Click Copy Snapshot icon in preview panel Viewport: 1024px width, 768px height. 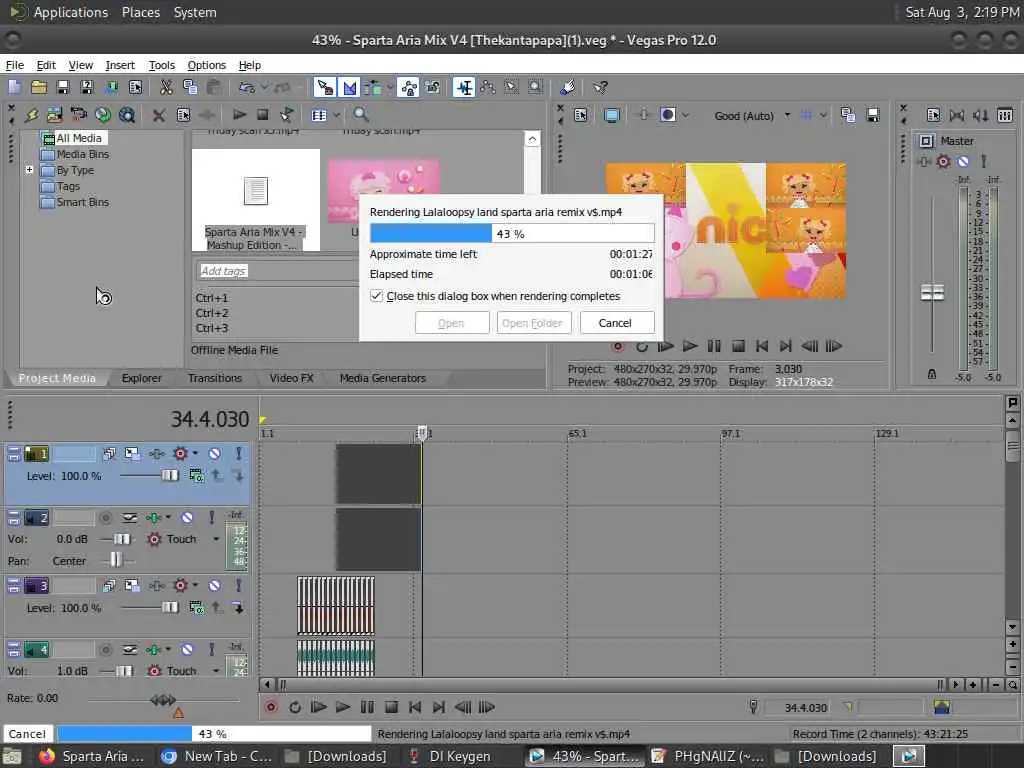coord(848,116)
